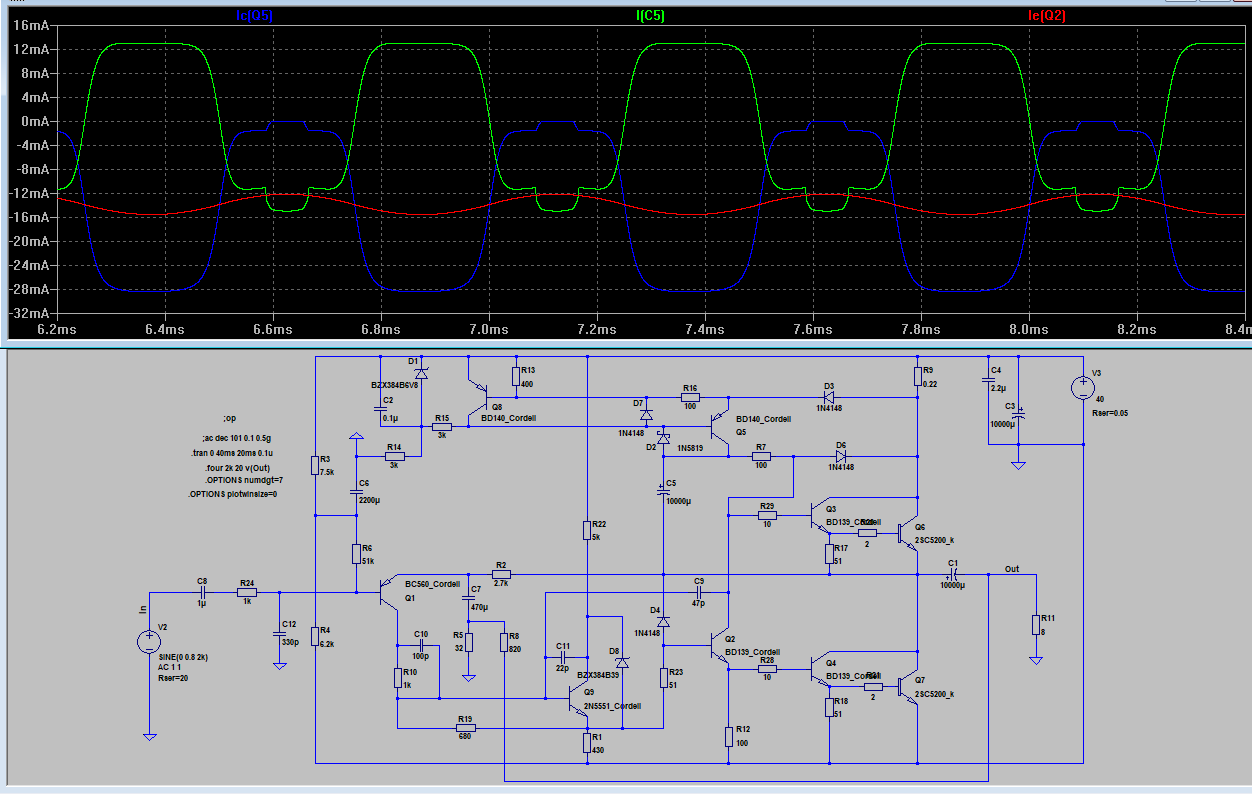
Task: Select load resistor R11 symbol
Action: pyautogui.click(x=1035, y=625)
